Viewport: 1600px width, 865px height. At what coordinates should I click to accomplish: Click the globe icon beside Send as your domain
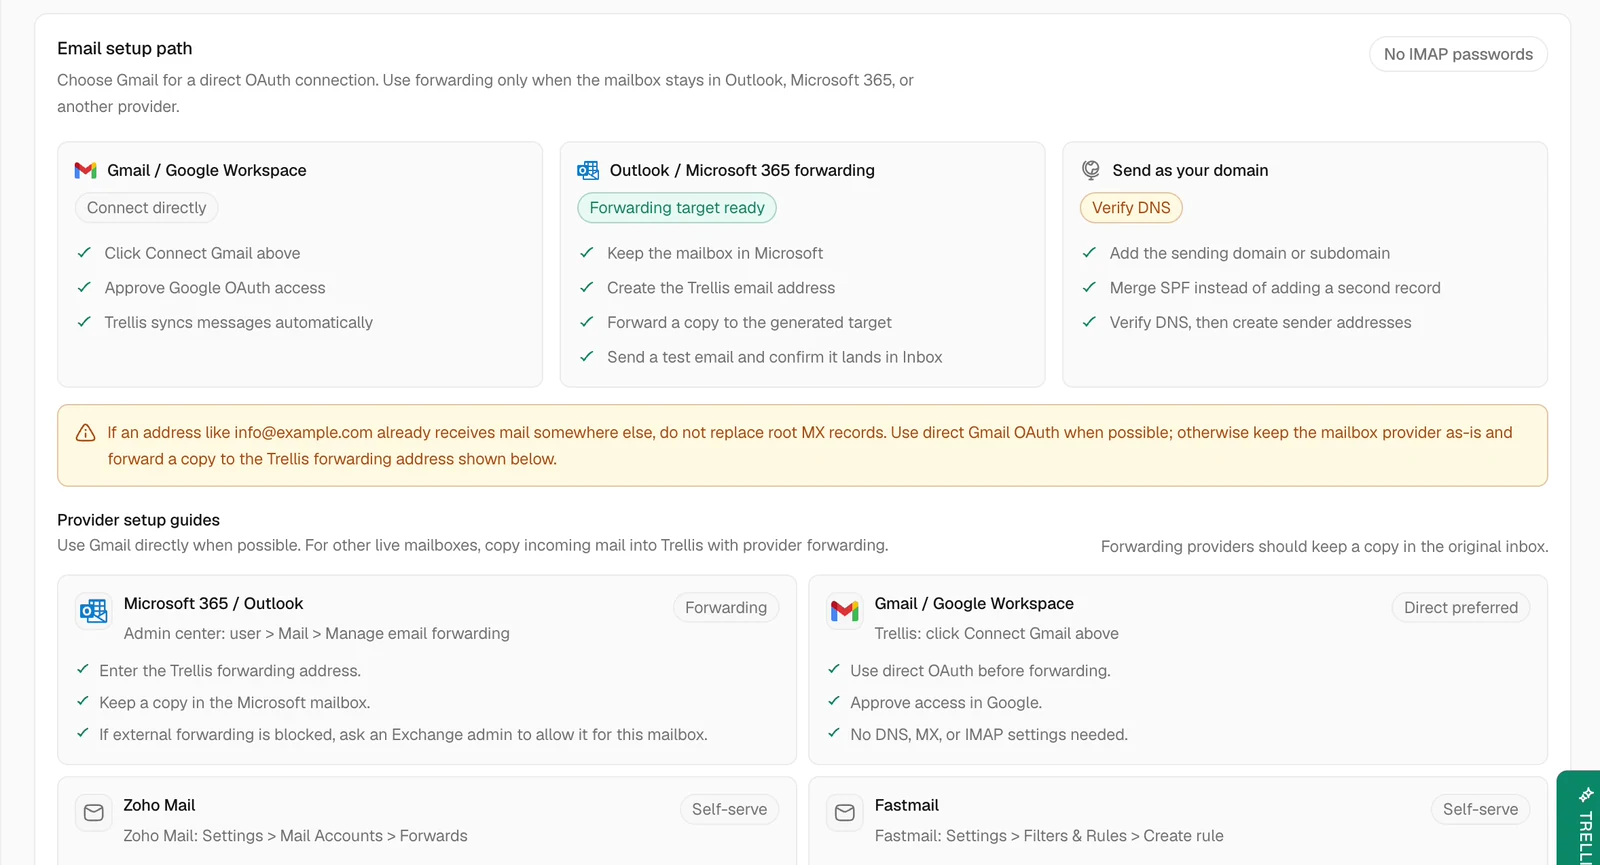[x=1091, y=171]
